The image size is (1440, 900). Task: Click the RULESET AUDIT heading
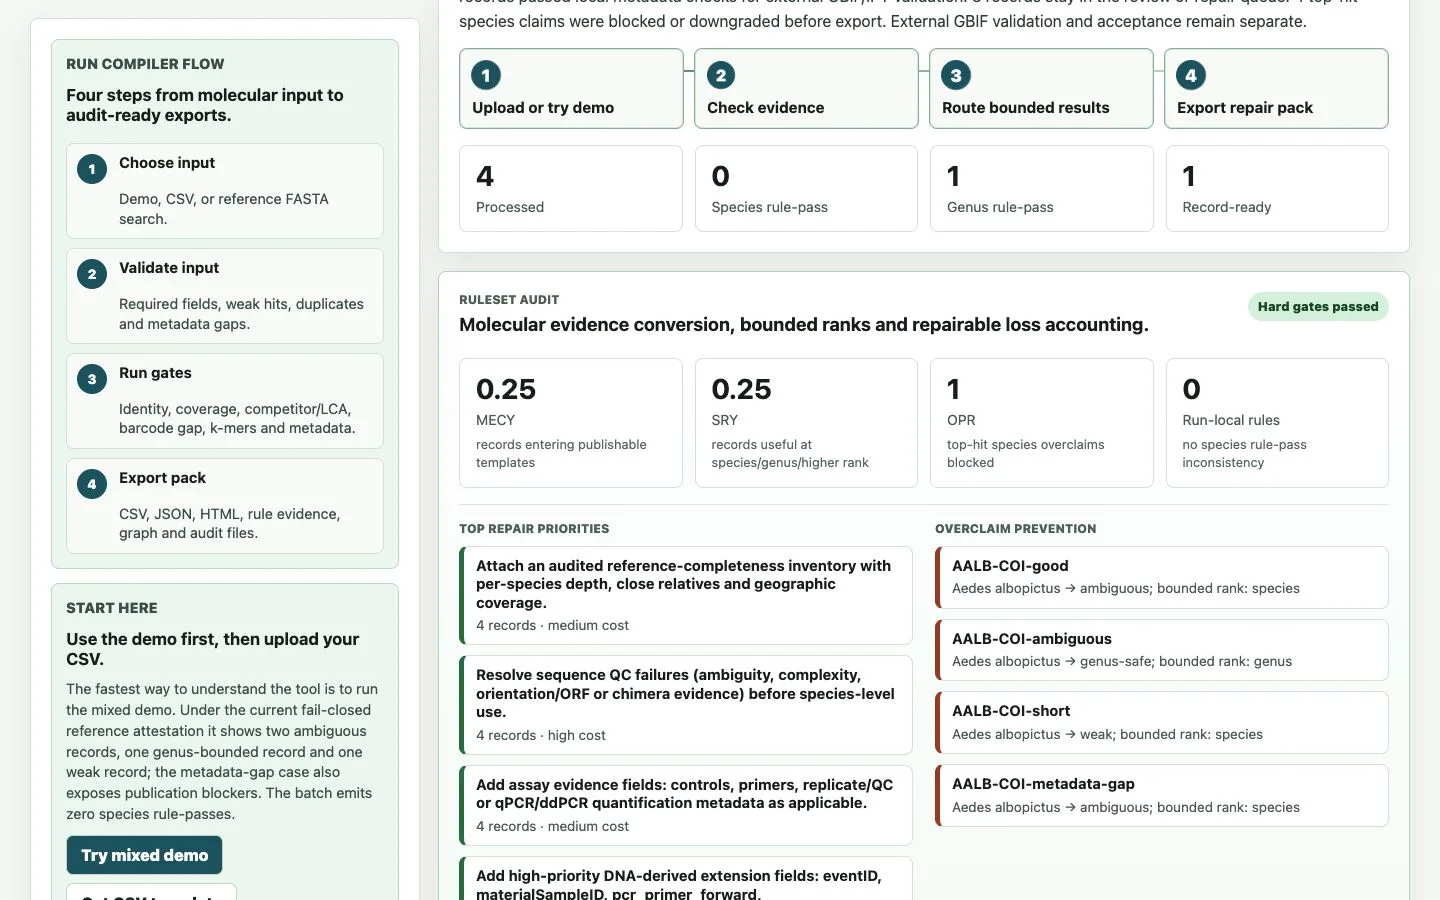(509, 300)
